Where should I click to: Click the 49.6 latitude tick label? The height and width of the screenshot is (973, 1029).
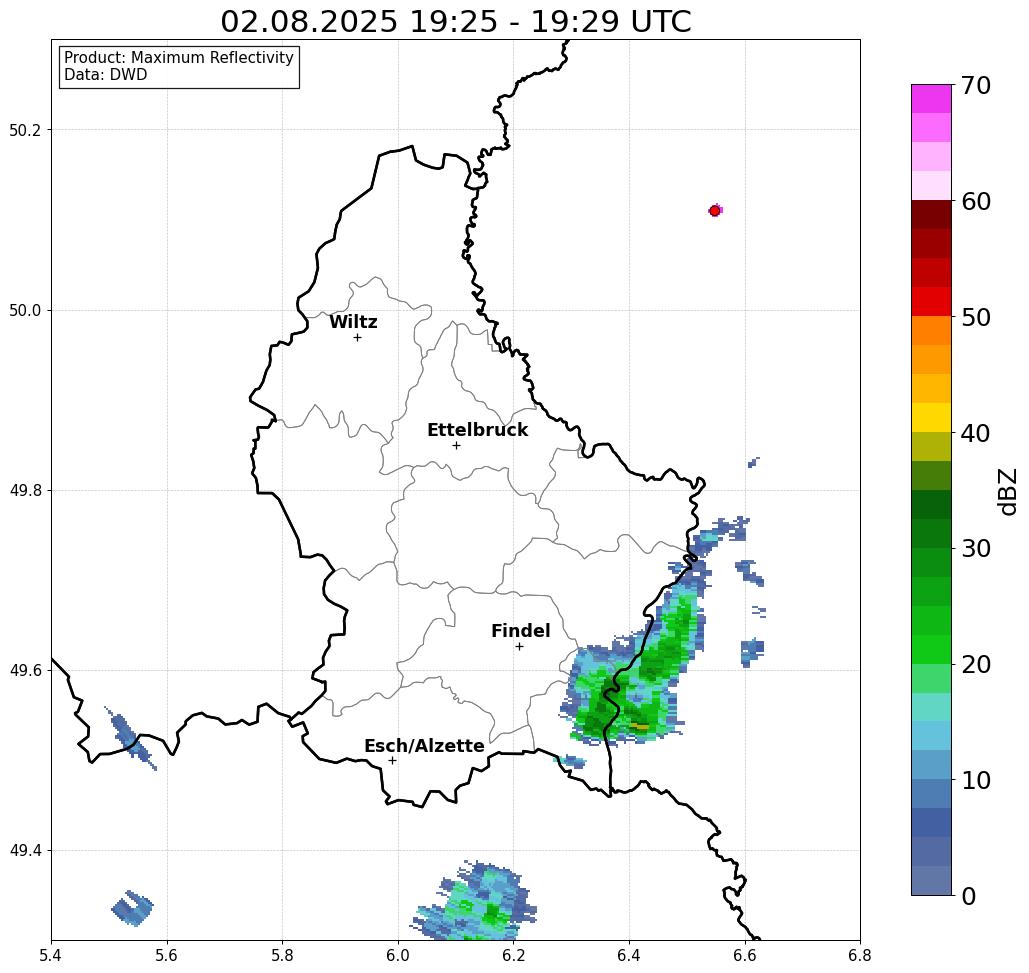point(25,671)
